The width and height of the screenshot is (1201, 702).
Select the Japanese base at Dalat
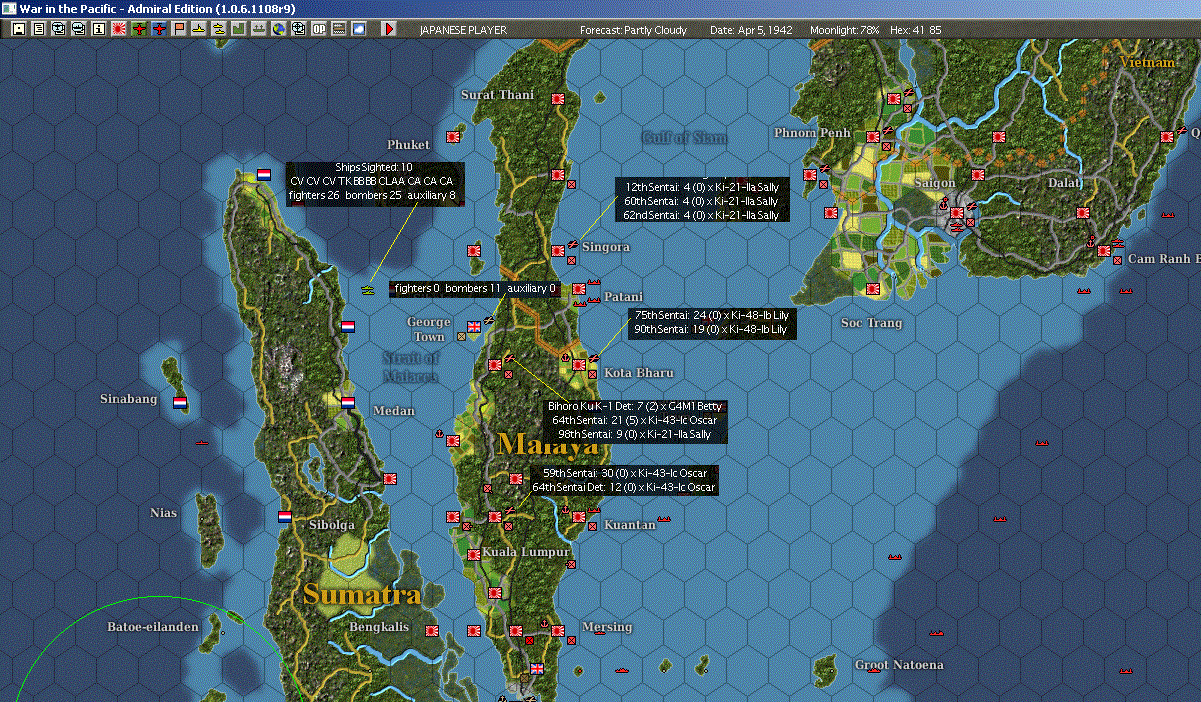point(1082,212)
